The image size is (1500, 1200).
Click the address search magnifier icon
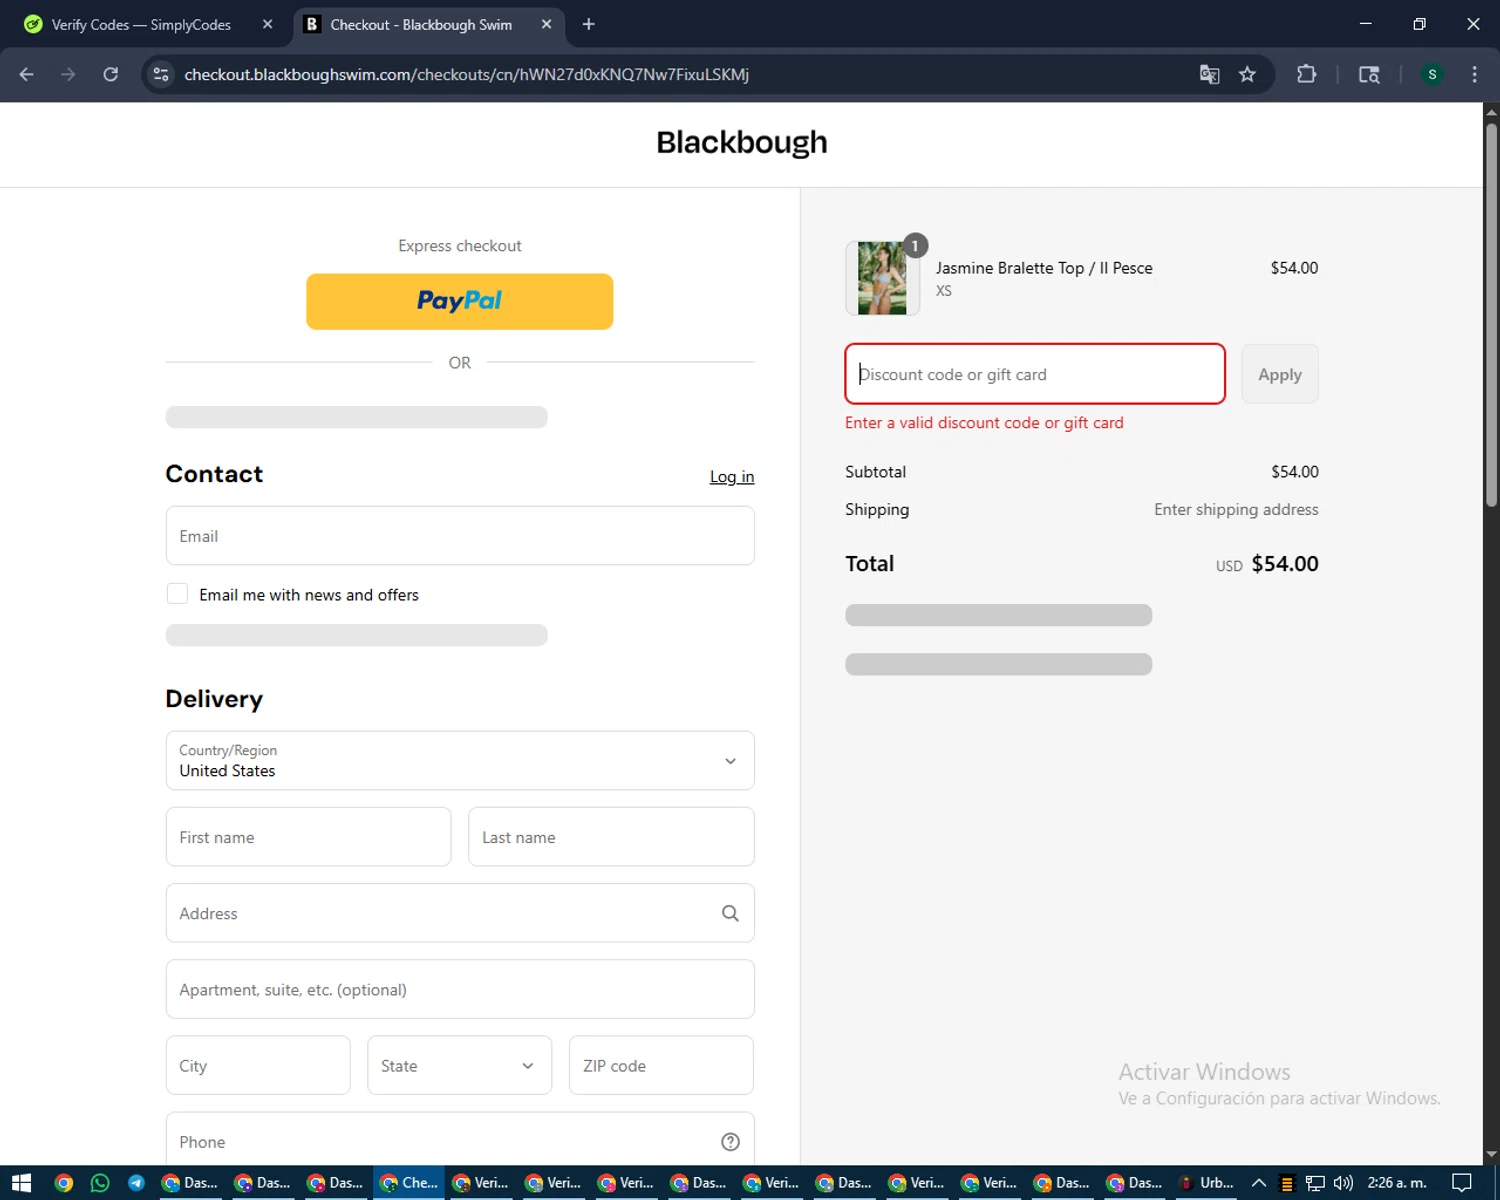click(730, 913)
